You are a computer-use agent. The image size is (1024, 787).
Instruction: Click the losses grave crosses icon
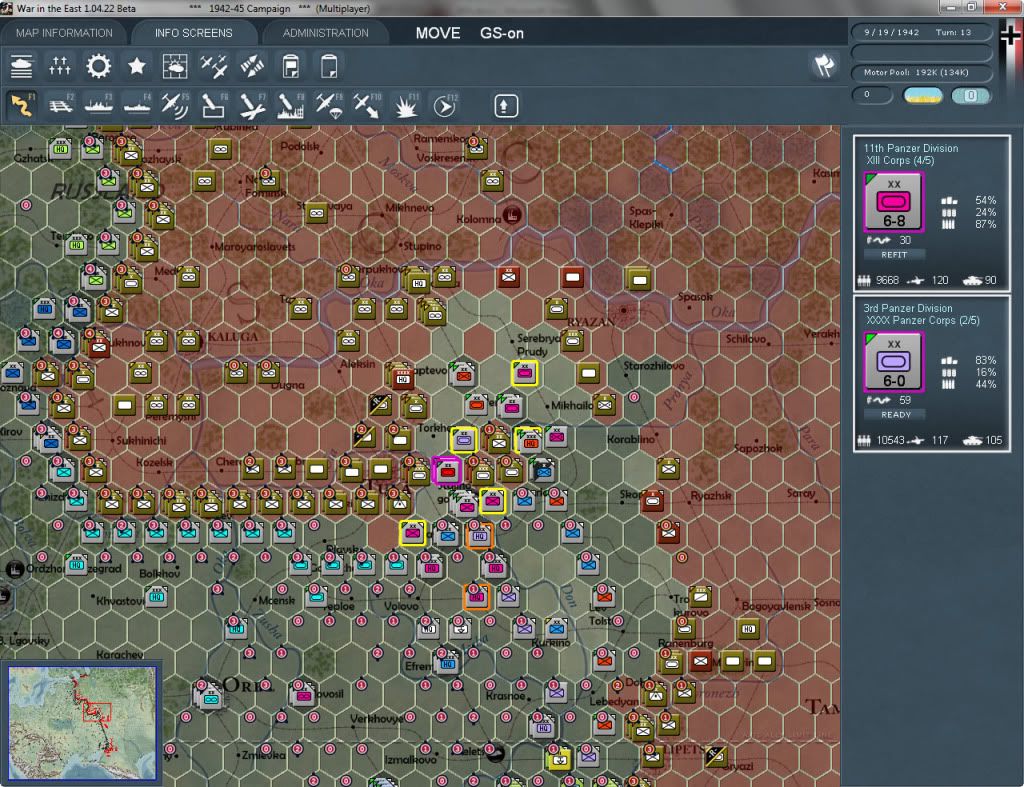(x=59, y=67)
